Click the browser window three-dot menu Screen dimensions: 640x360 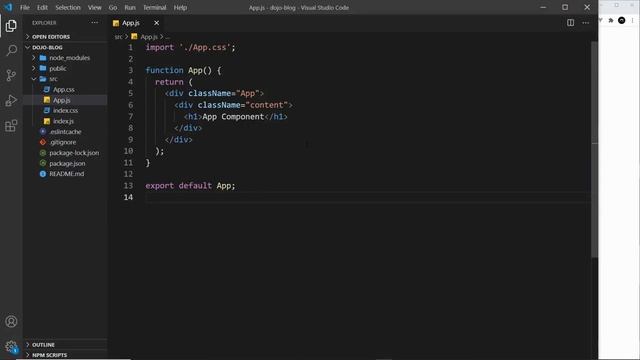click(x=633, y=20)
